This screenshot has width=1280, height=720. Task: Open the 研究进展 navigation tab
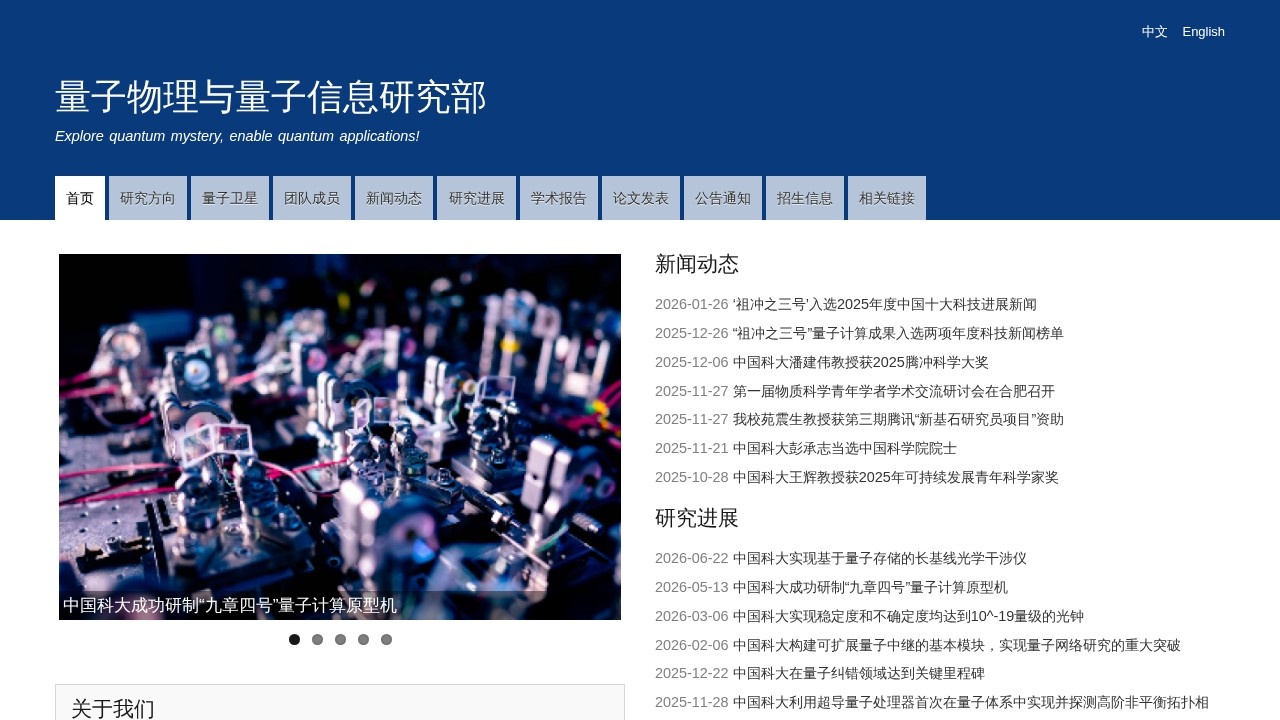click(476, 198)
